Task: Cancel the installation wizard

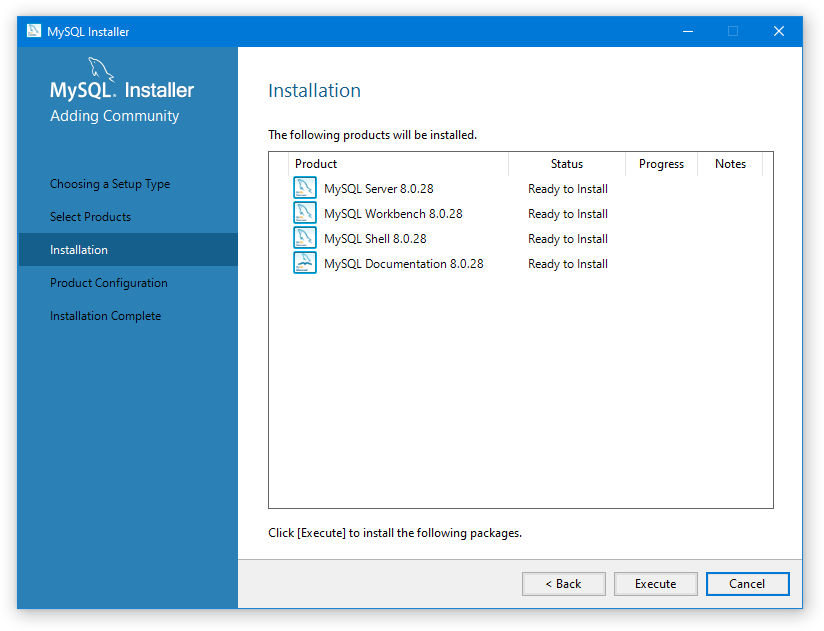Action: tap(747, 584)
